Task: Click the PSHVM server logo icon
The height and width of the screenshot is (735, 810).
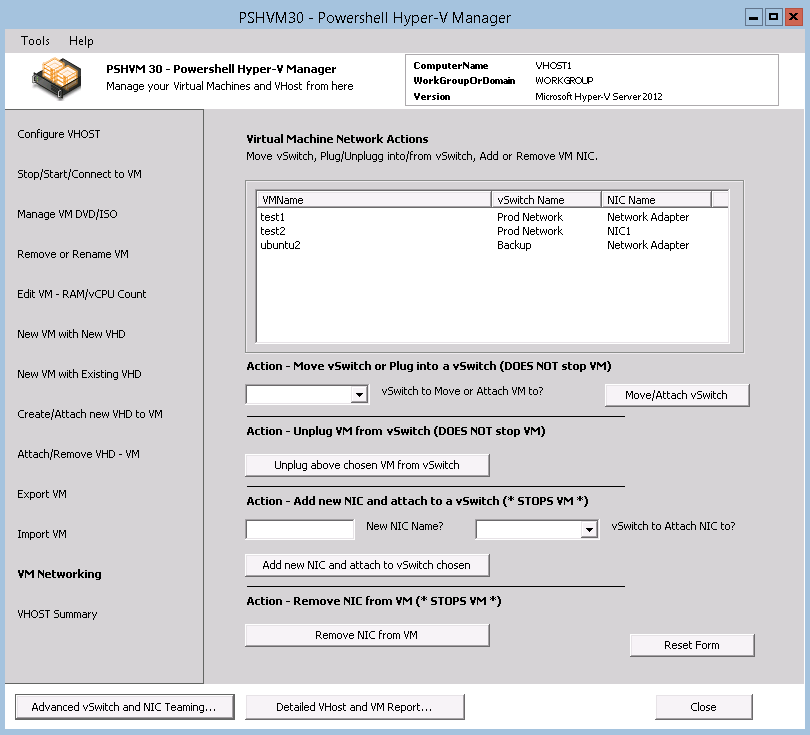Action: click(x=57, y=79)
